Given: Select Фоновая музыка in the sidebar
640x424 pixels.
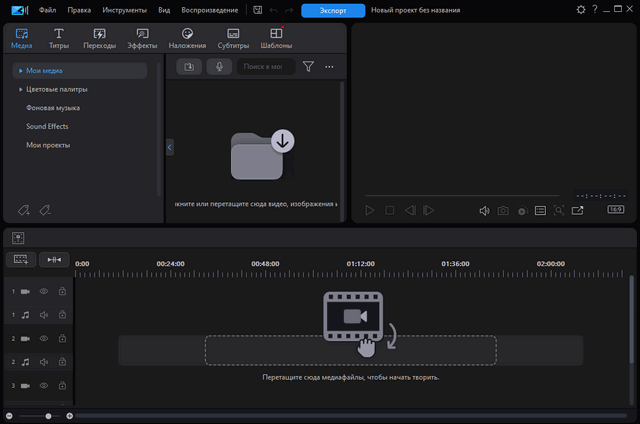Looking at the screenshot, I should 53,107.
